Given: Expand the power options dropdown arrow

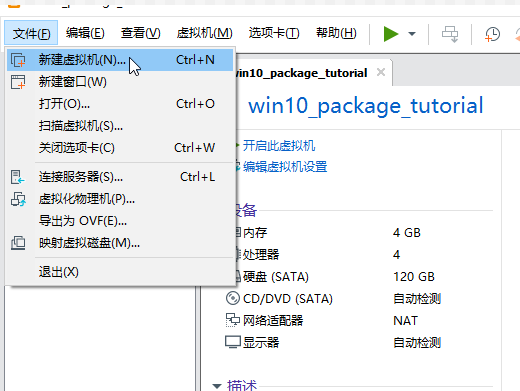Looking at the screenshot, I should [x=412, y=34].
